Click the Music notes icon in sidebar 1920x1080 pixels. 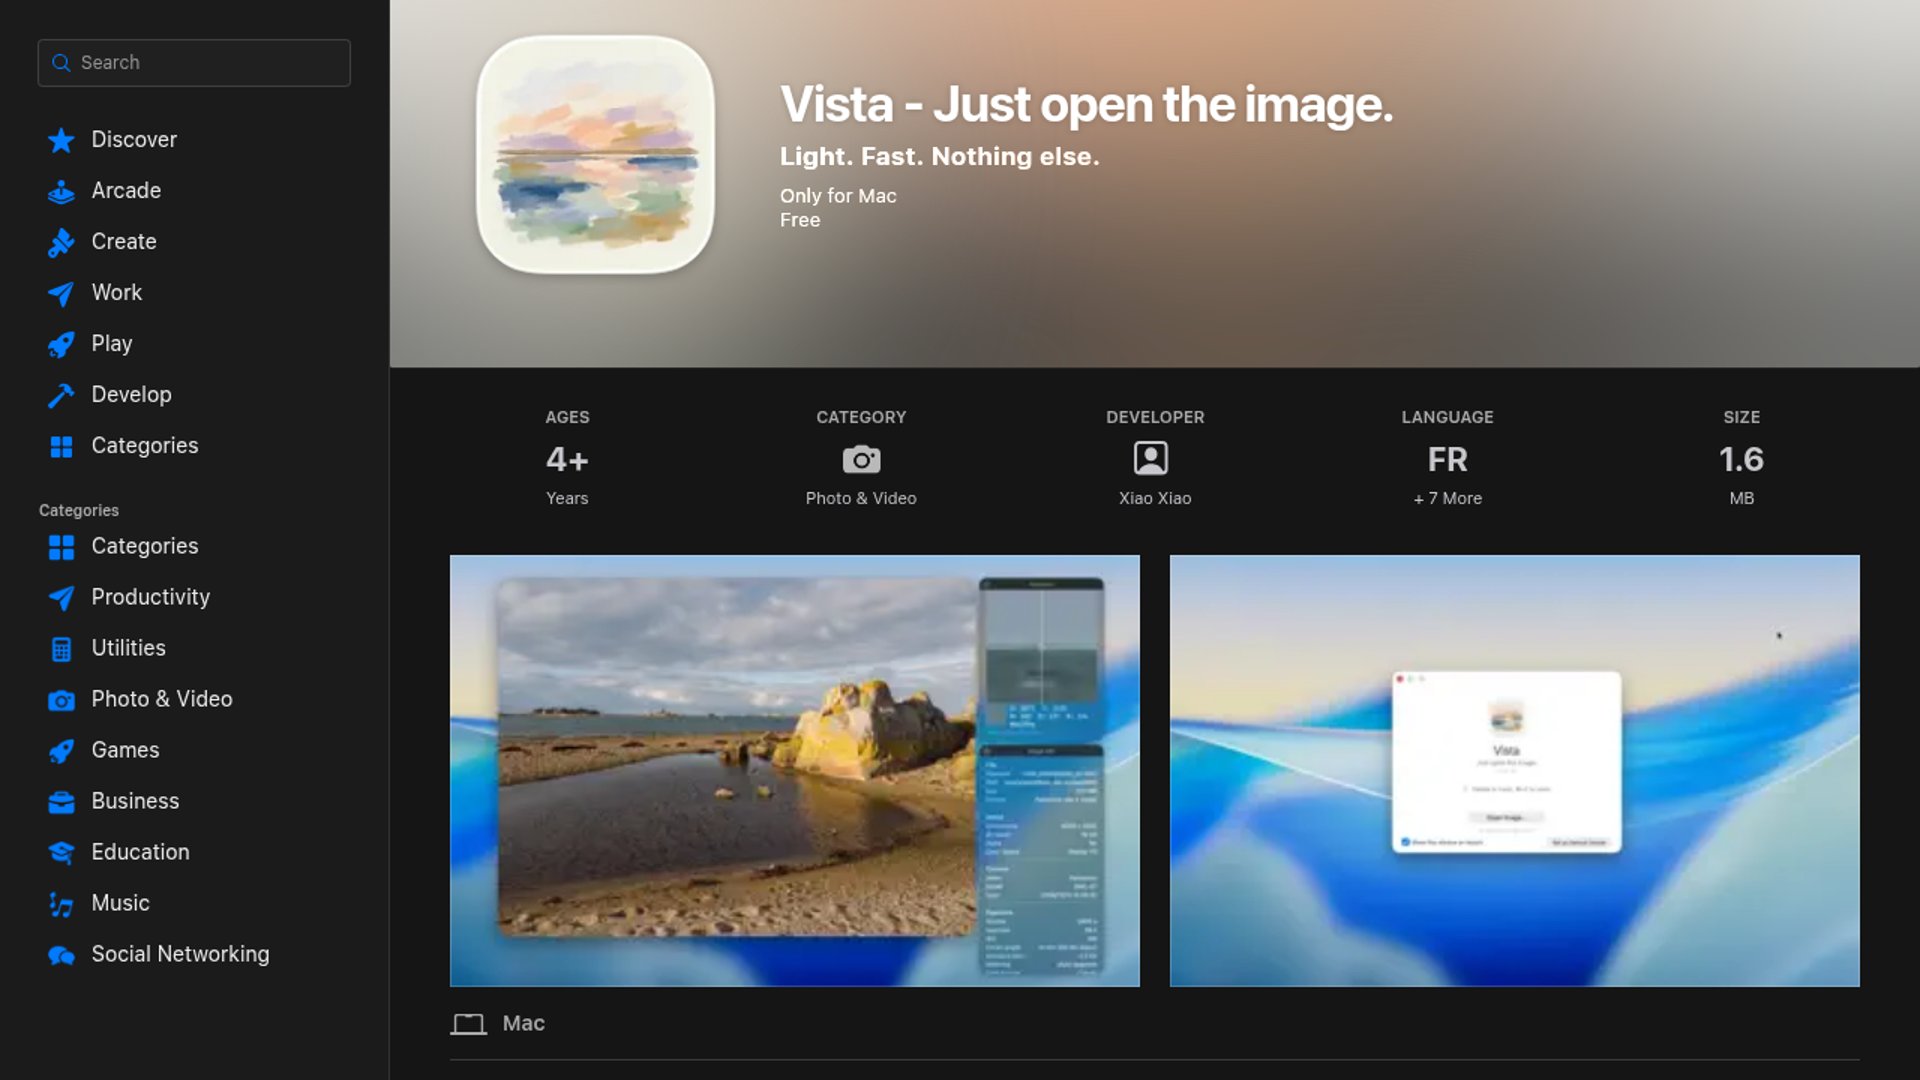point(61,904)
